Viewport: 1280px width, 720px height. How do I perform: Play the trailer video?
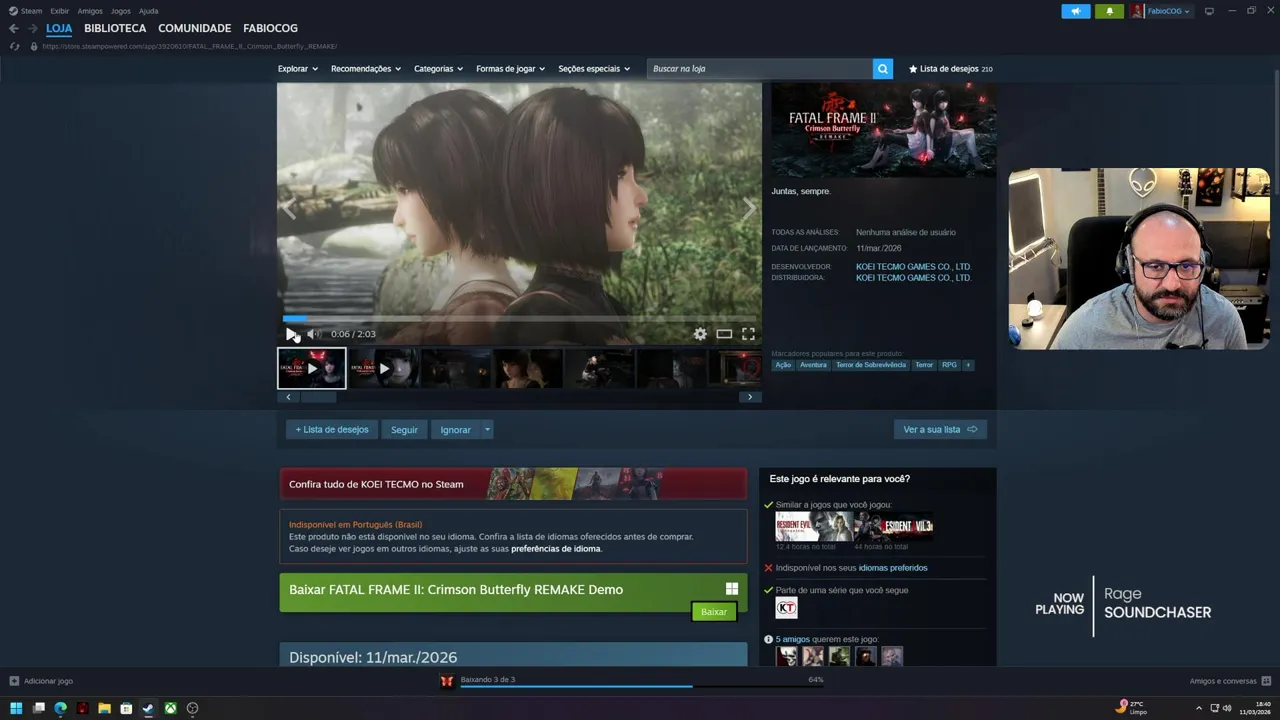coord(290,334)
